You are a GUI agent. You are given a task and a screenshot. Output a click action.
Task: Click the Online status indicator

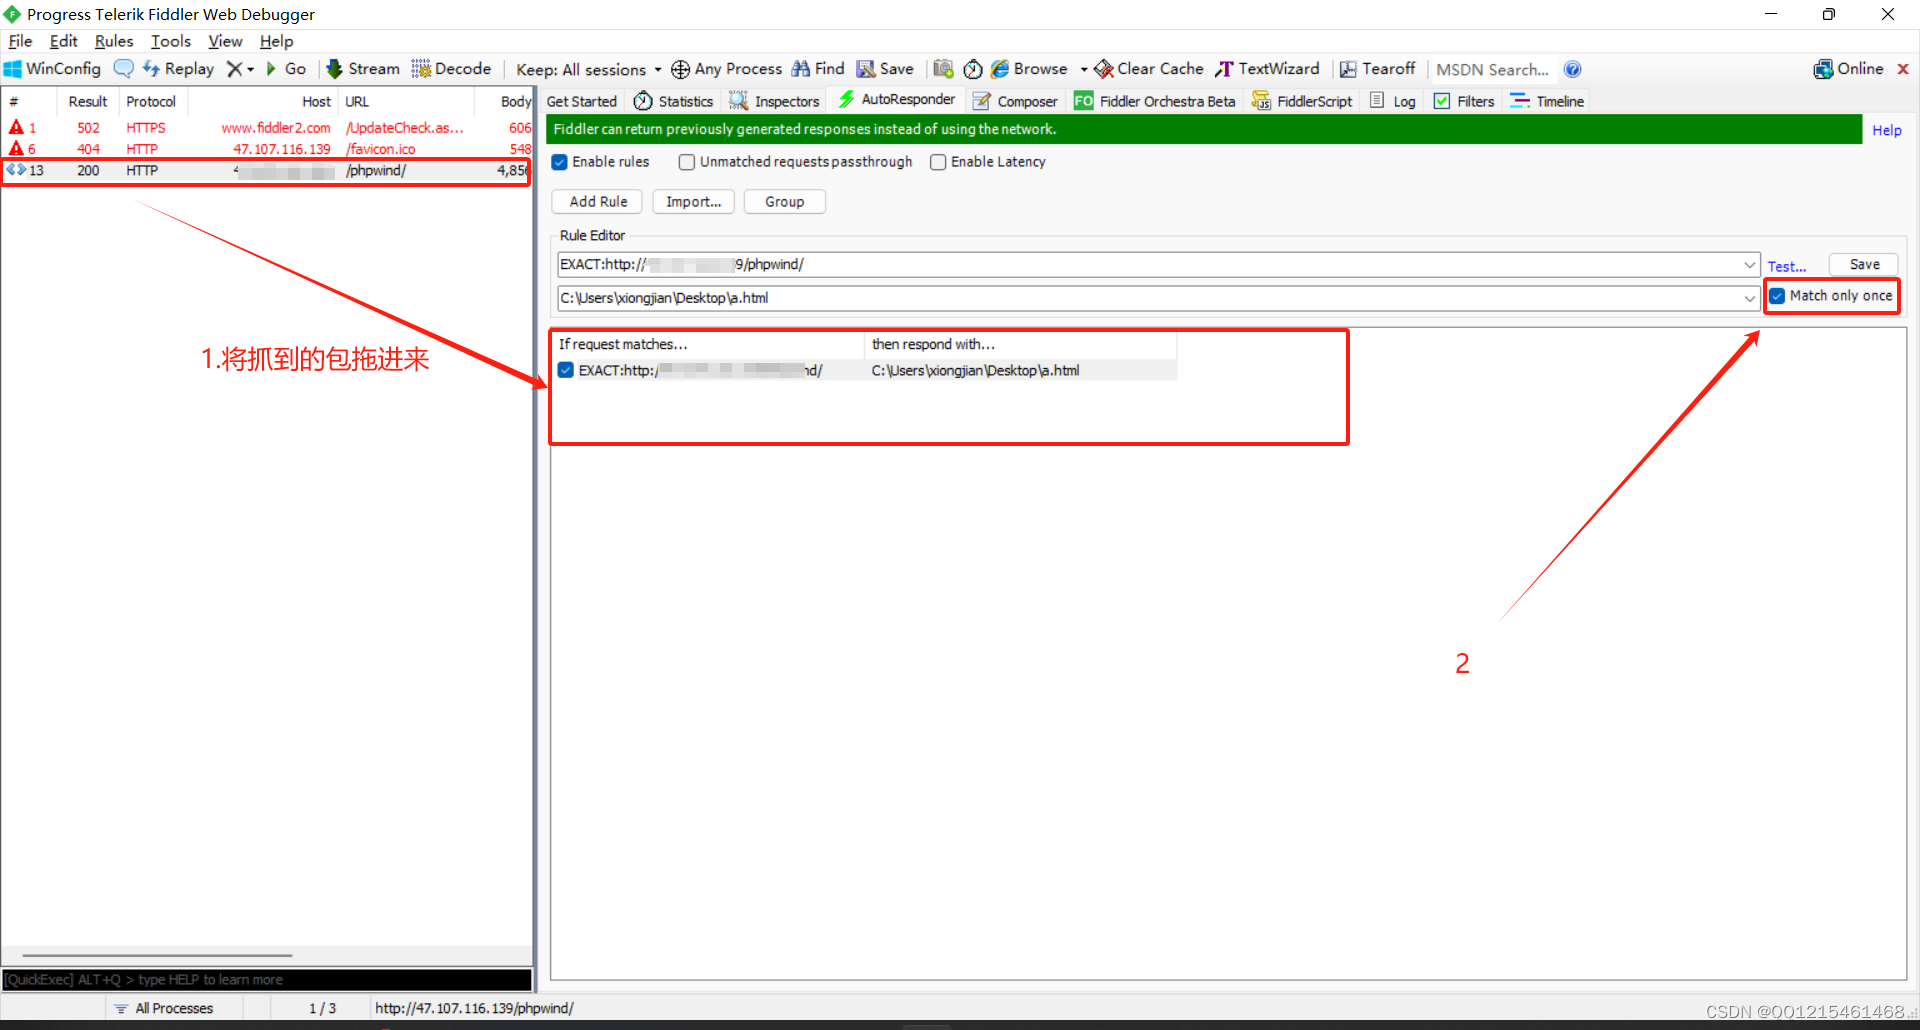pos(1848,69)
